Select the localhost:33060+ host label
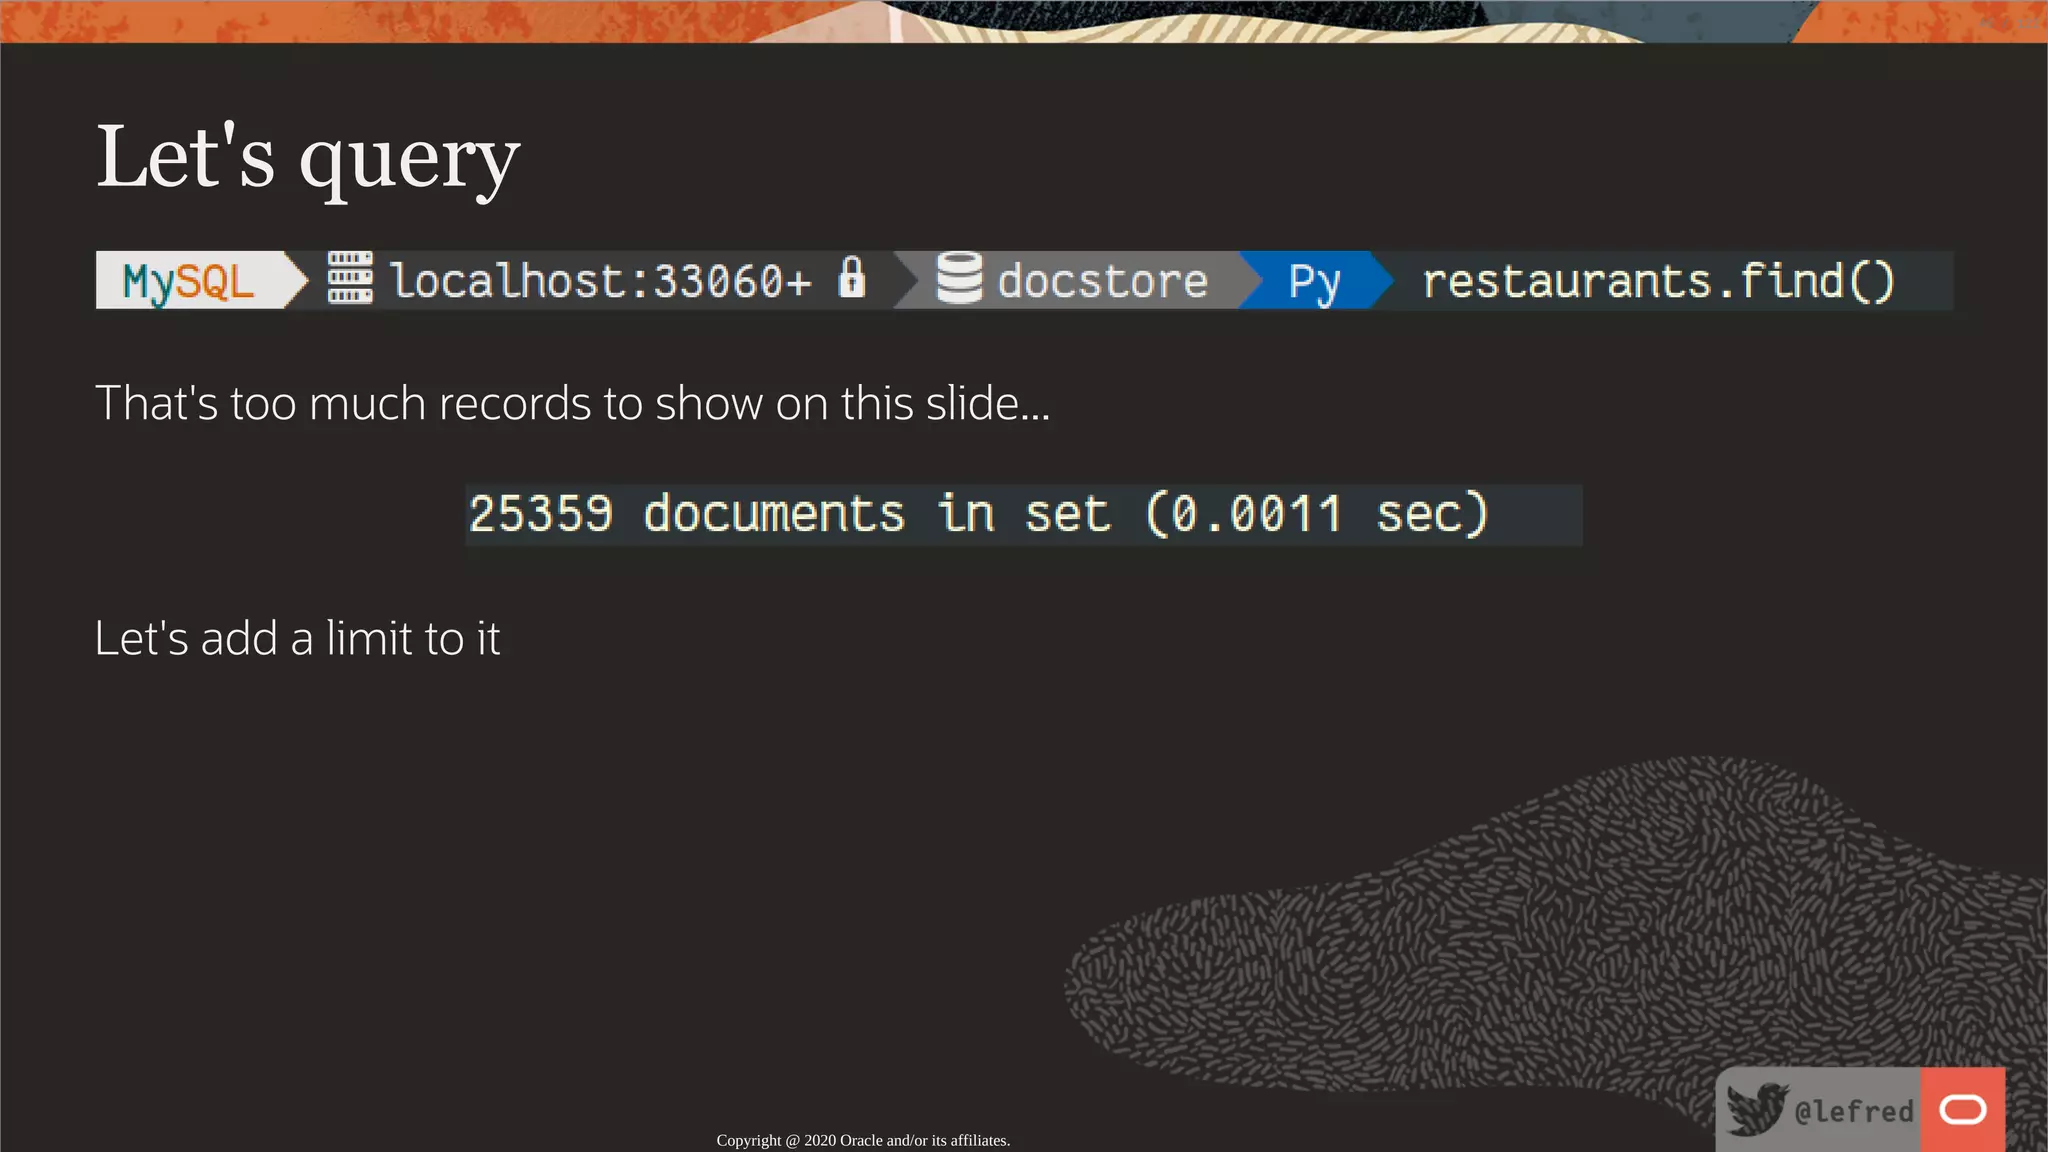2048x1152 pixels. pyautogui.click(x=600, y=281)
